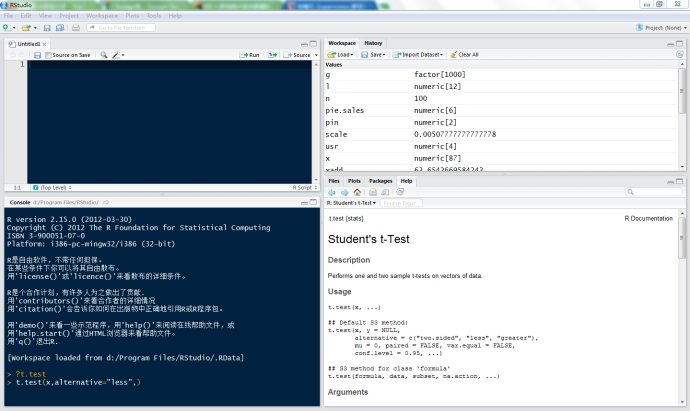
Task: Switch to the Packages tab
Action: coord(381,181)
